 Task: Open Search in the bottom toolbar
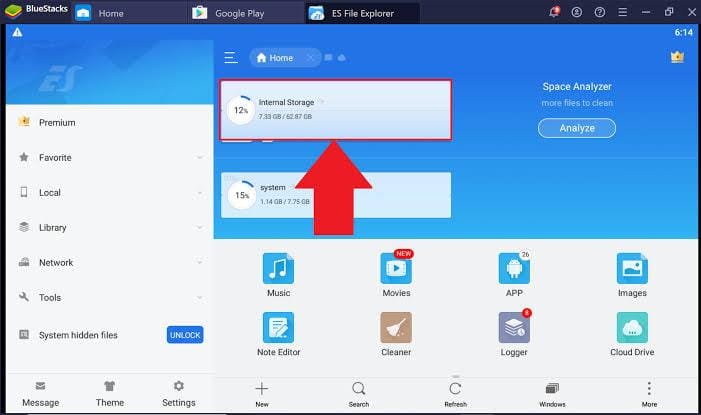[359, 394]
